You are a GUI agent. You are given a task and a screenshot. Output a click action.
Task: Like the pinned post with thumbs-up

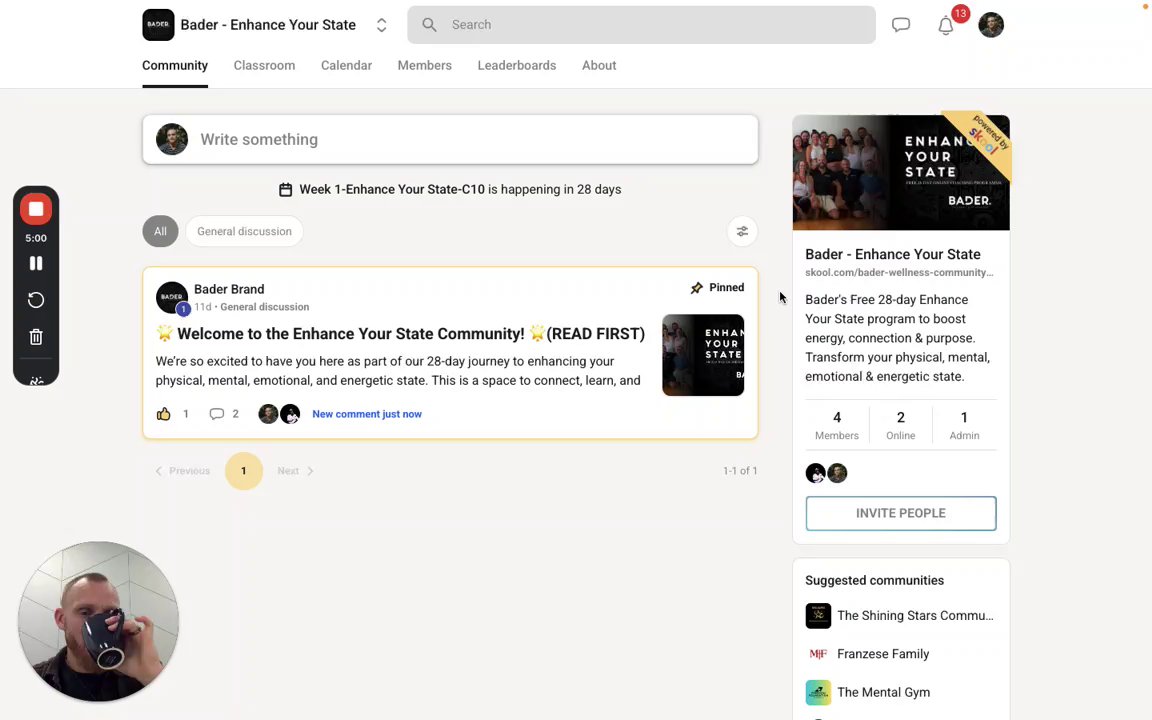pyautogui.click(x=163, y=414)
